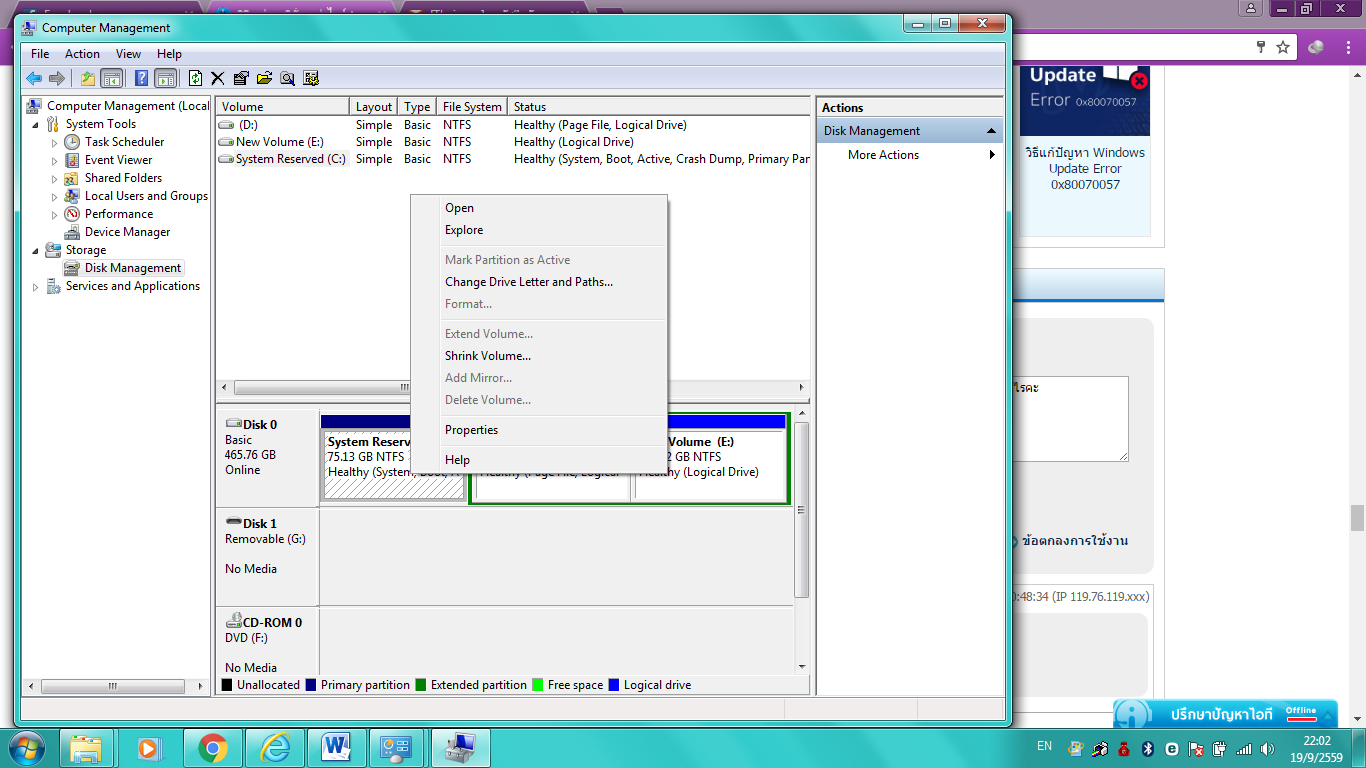Open the More Actions submenu
The height and width of the screenshot is (768, 1366).
point(909,155)
